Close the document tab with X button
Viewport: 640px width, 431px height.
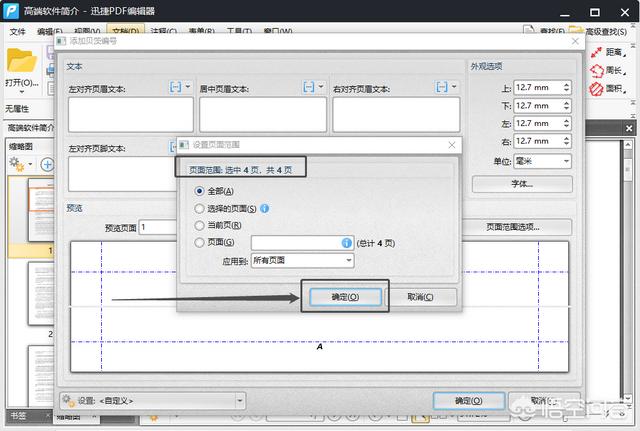click(x=629, y=128)
